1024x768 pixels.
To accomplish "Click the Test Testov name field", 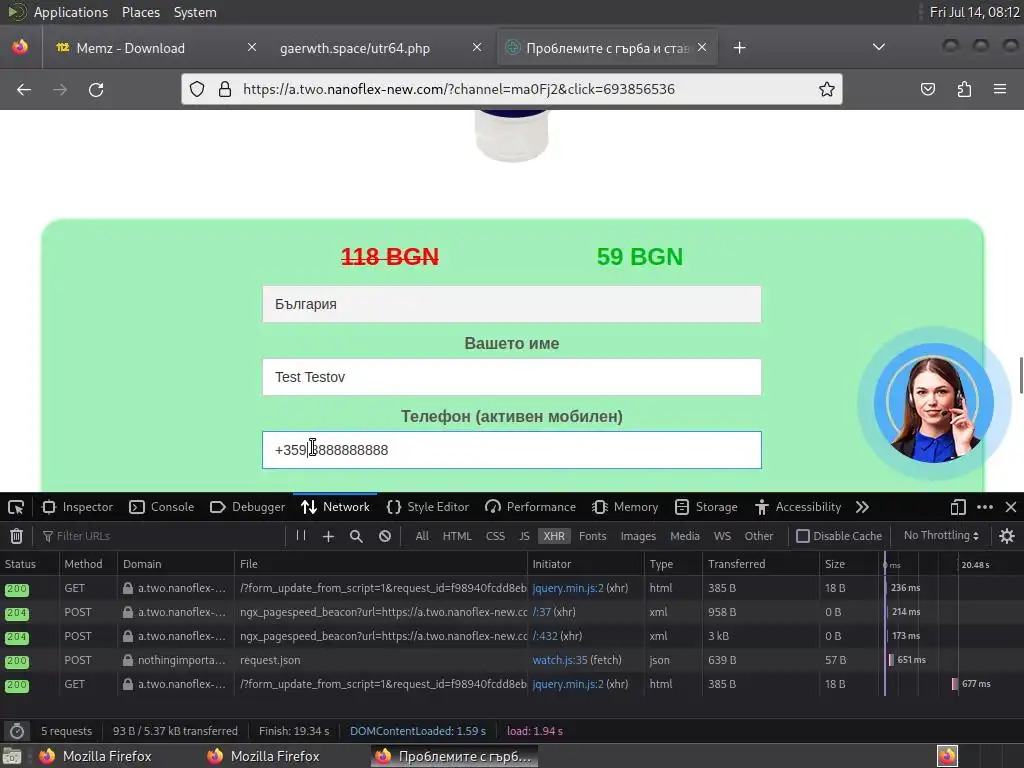I will point(511,377).
